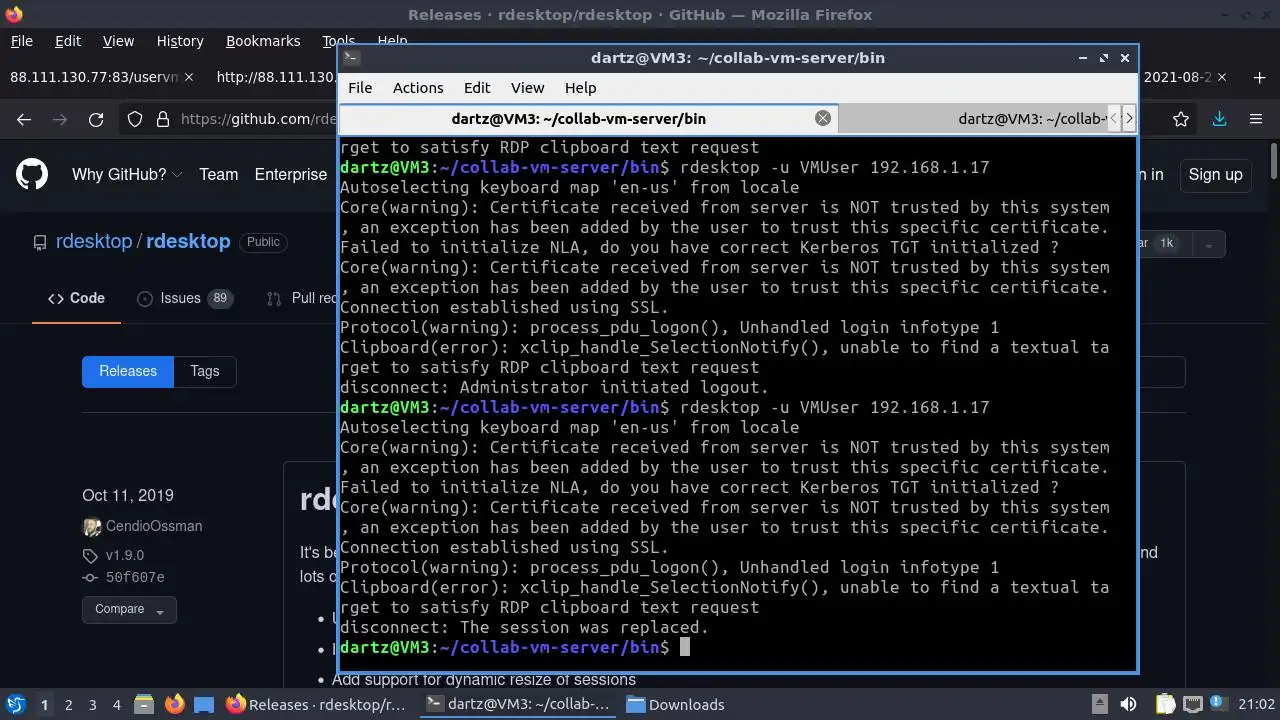The image size is (1280, 720).
Task: Launch the file manager from taskbar quicklaunch
Action: [142, 704]
